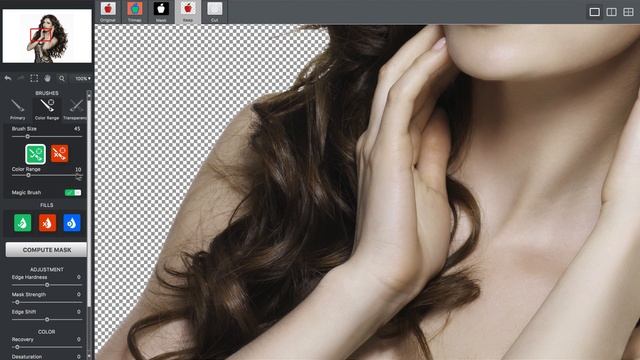Switch to the Keep view tab
640x360 pixels.
(x=188, y=12)
